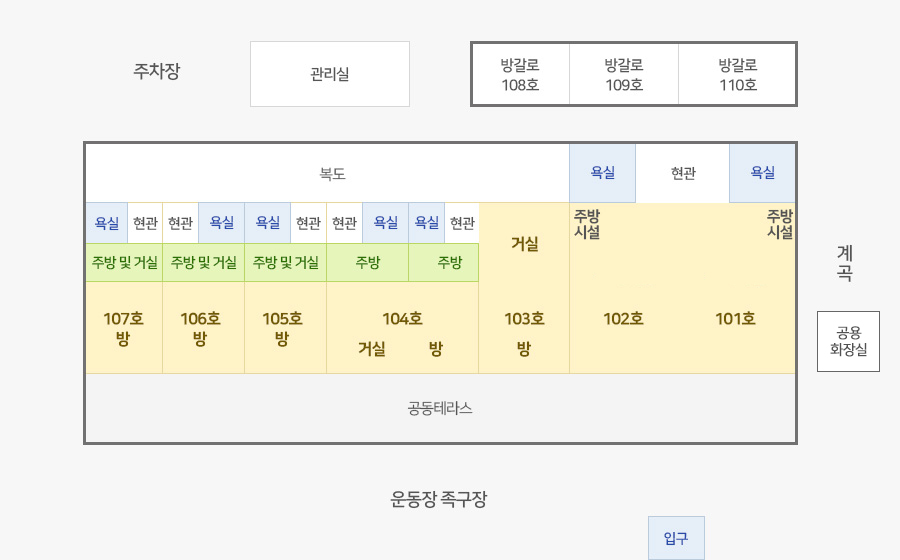
Task: Select the 102호 room
Action: tap(623, 318)
